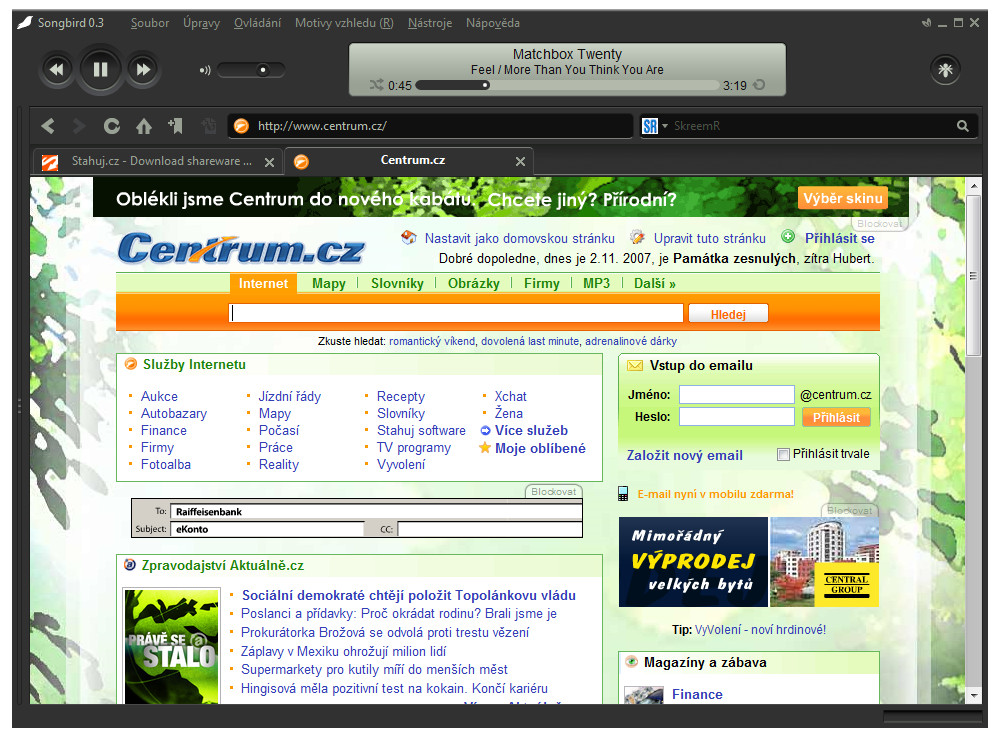Adjust the volume slider knob
Screen dimensions: 998x744
click(x=263, y=69)
